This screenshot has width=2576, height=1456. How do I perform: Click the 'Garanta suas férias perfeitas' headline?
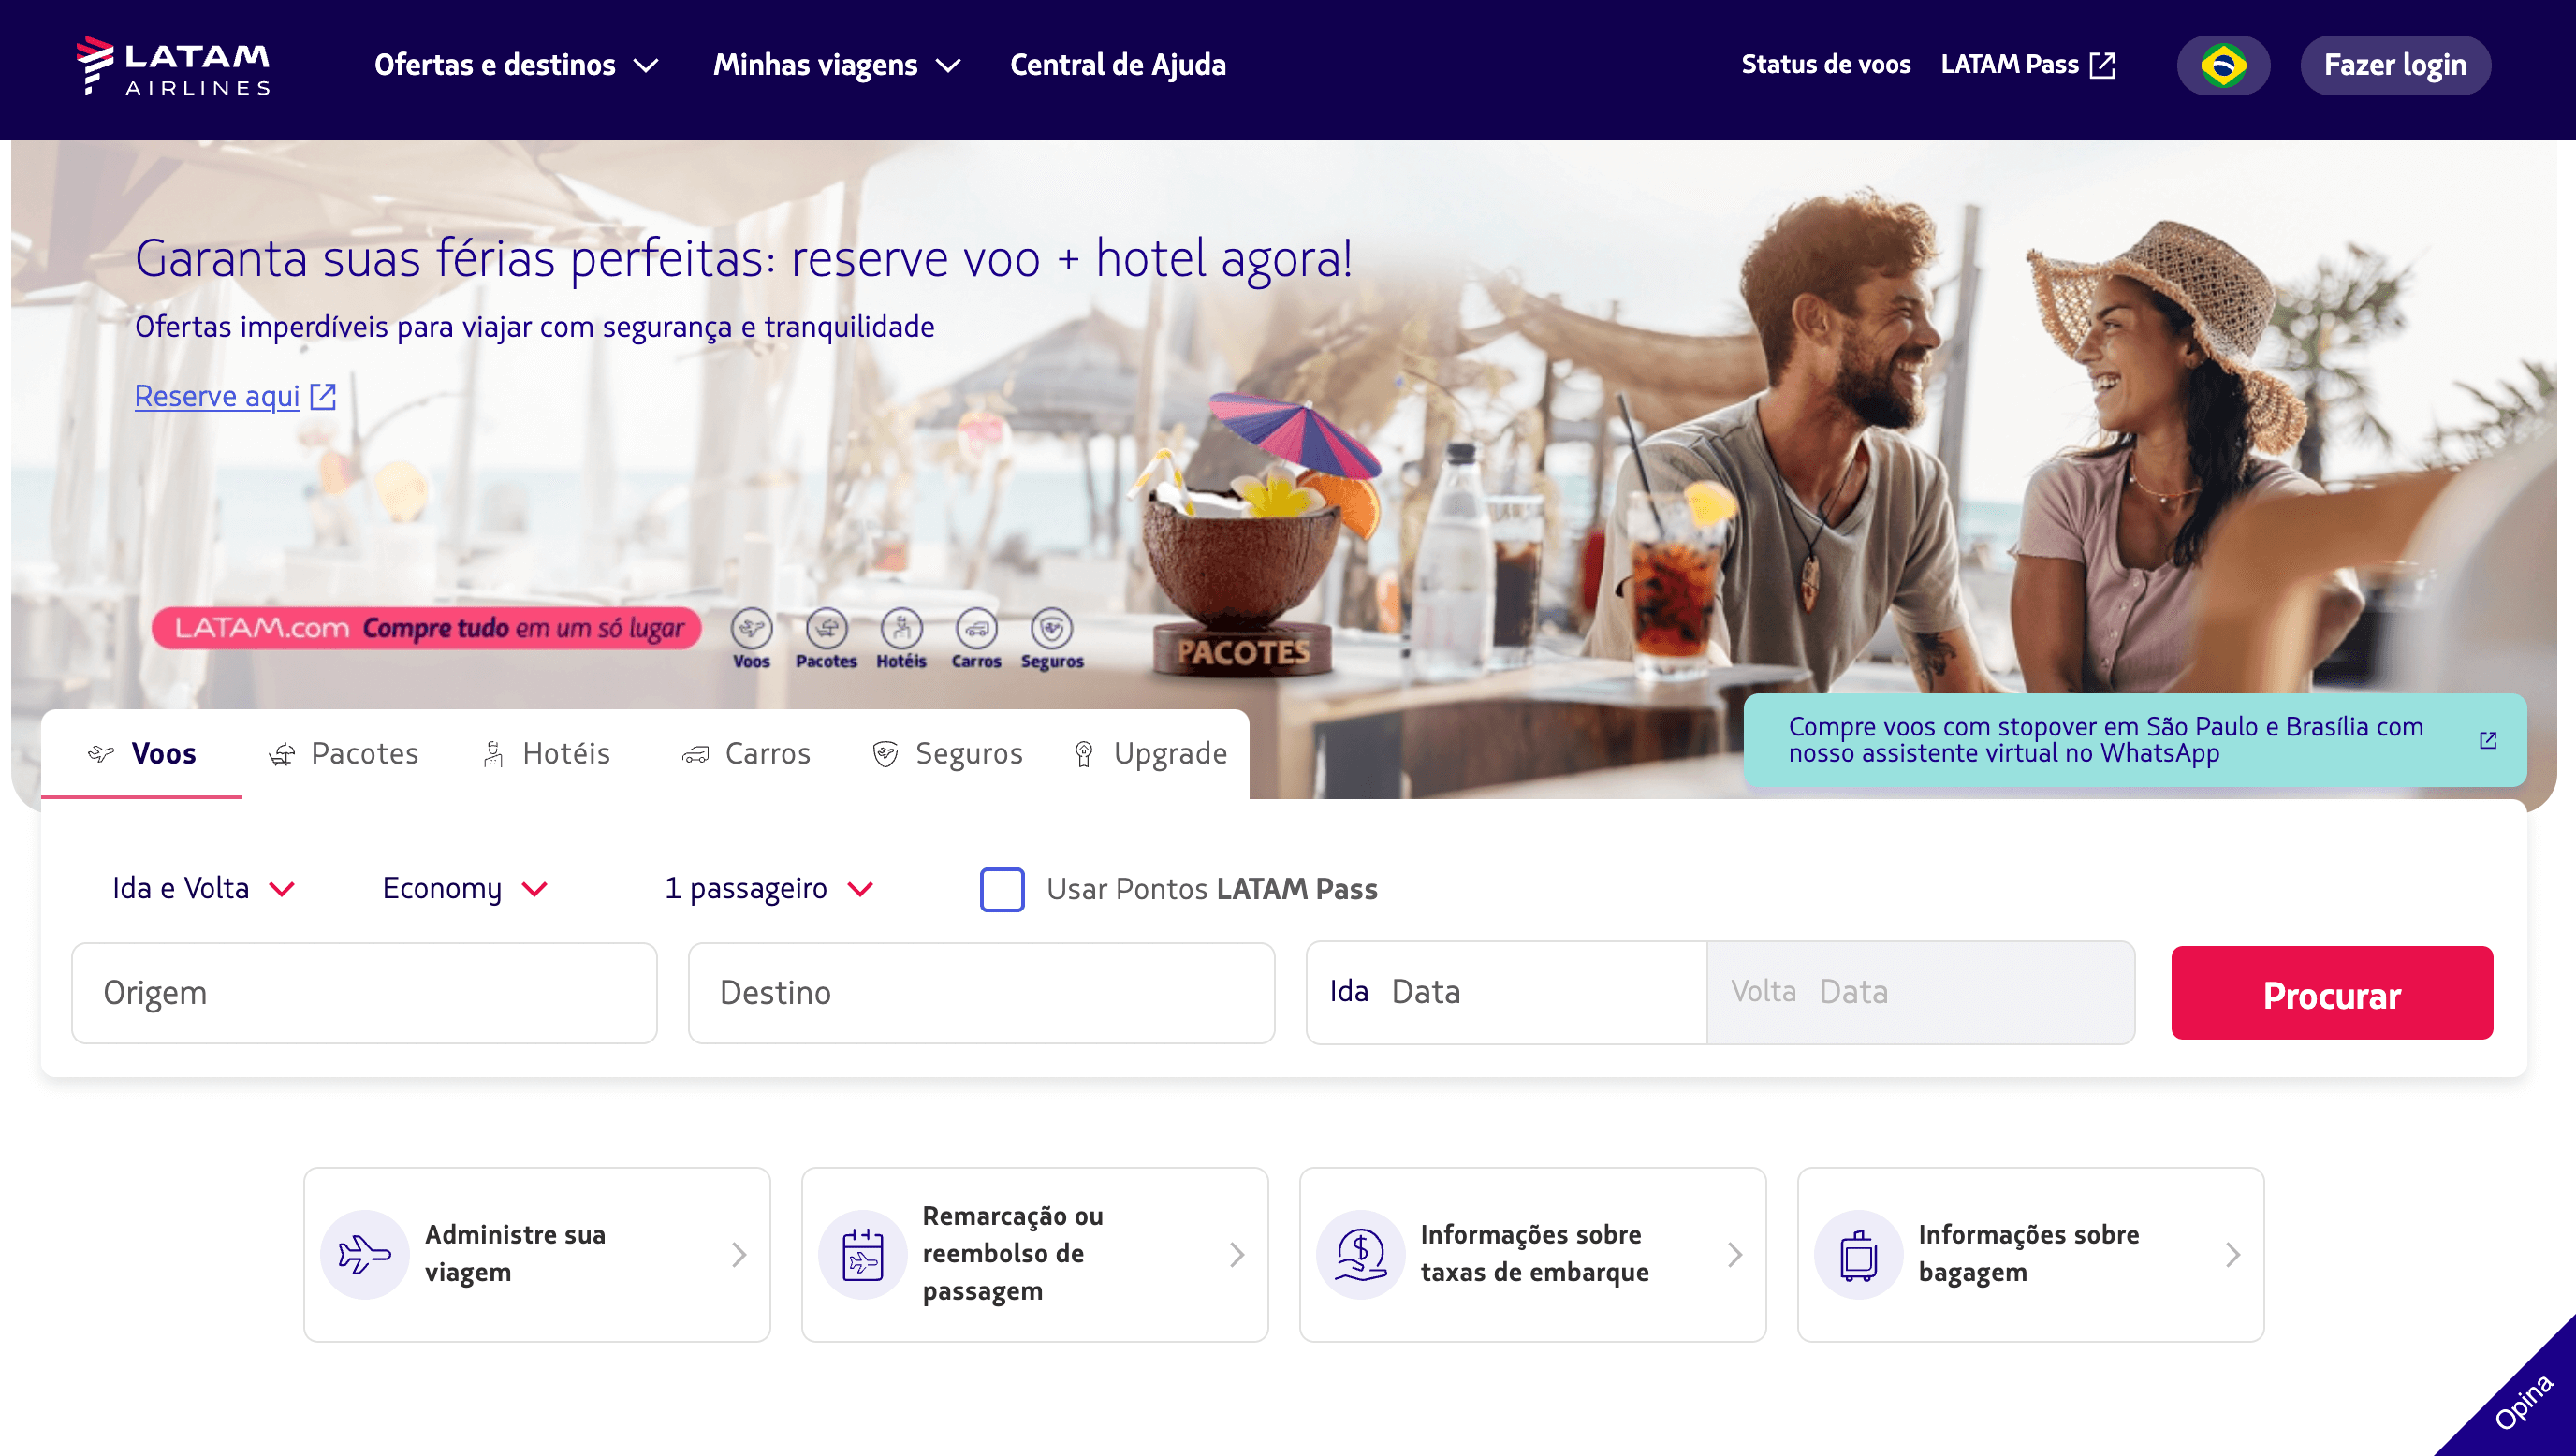click(744, 259)
